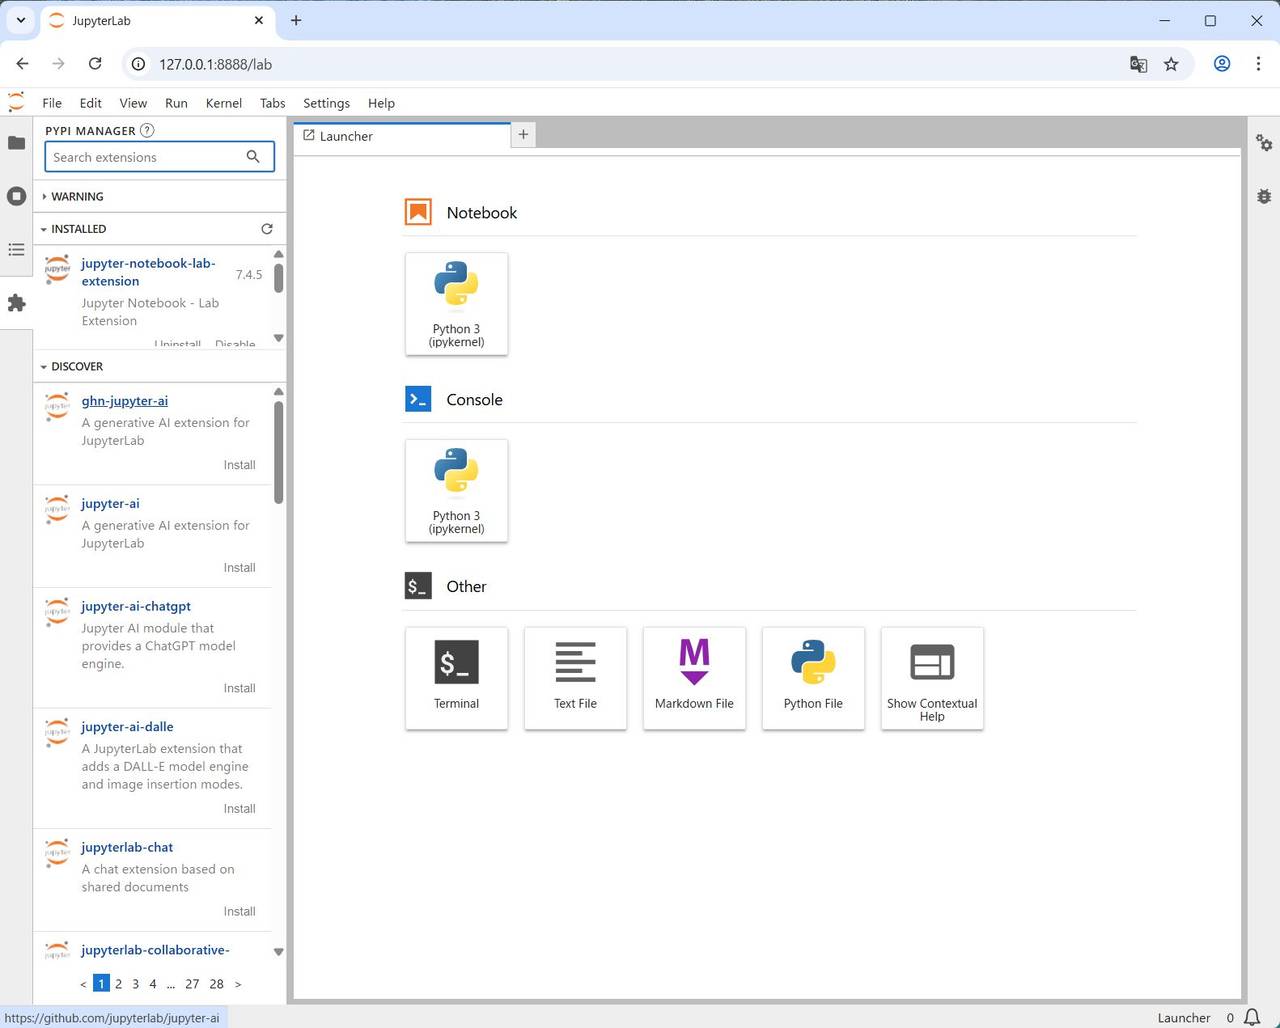Screen dimensions: 1280x1028
Task: Open the Kernel menu
Action: tap(224, 103)
